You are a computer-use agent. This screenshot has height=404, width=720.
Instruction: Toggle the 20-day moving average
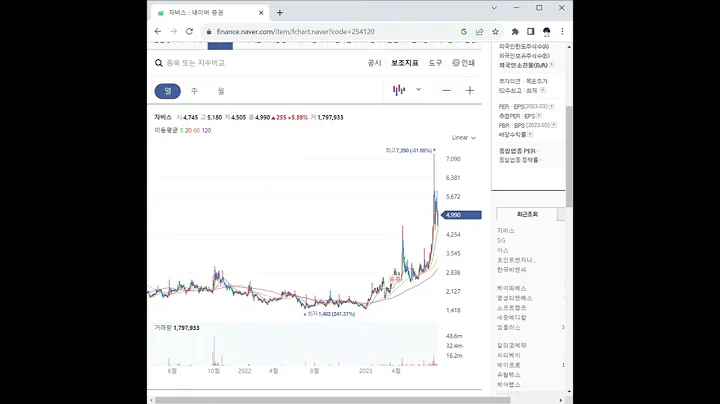[188, 130]
